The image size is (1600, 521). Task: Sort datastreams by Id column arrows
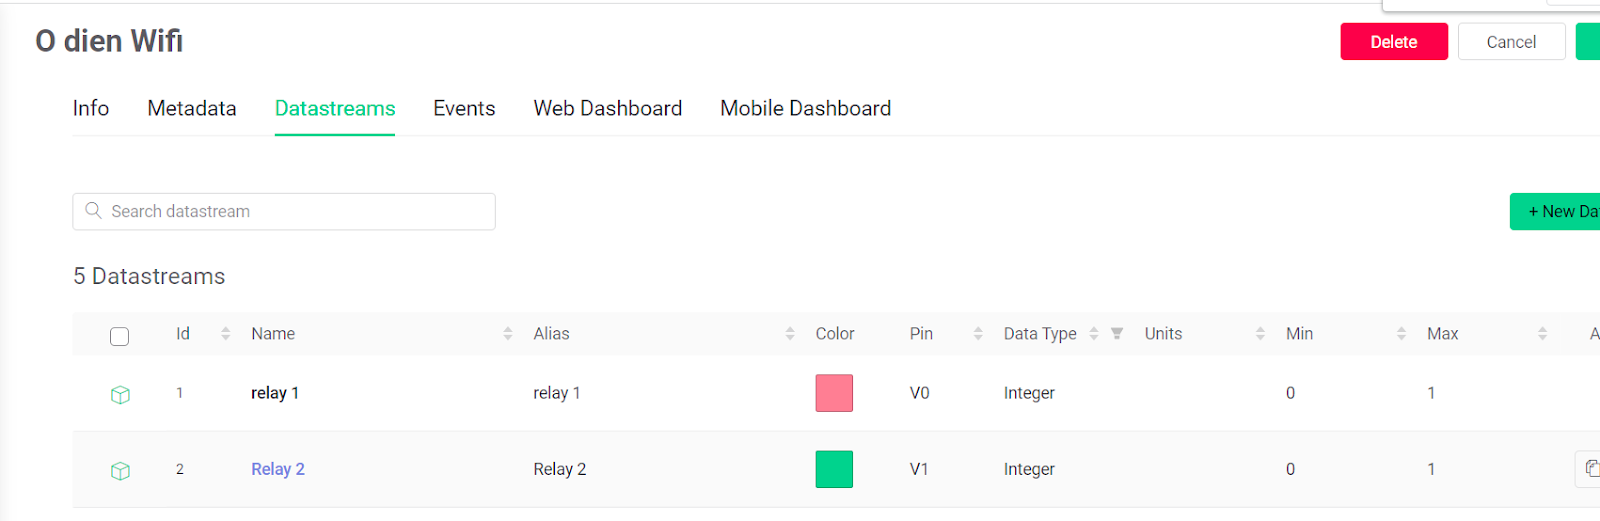click(x=225, y=334)
